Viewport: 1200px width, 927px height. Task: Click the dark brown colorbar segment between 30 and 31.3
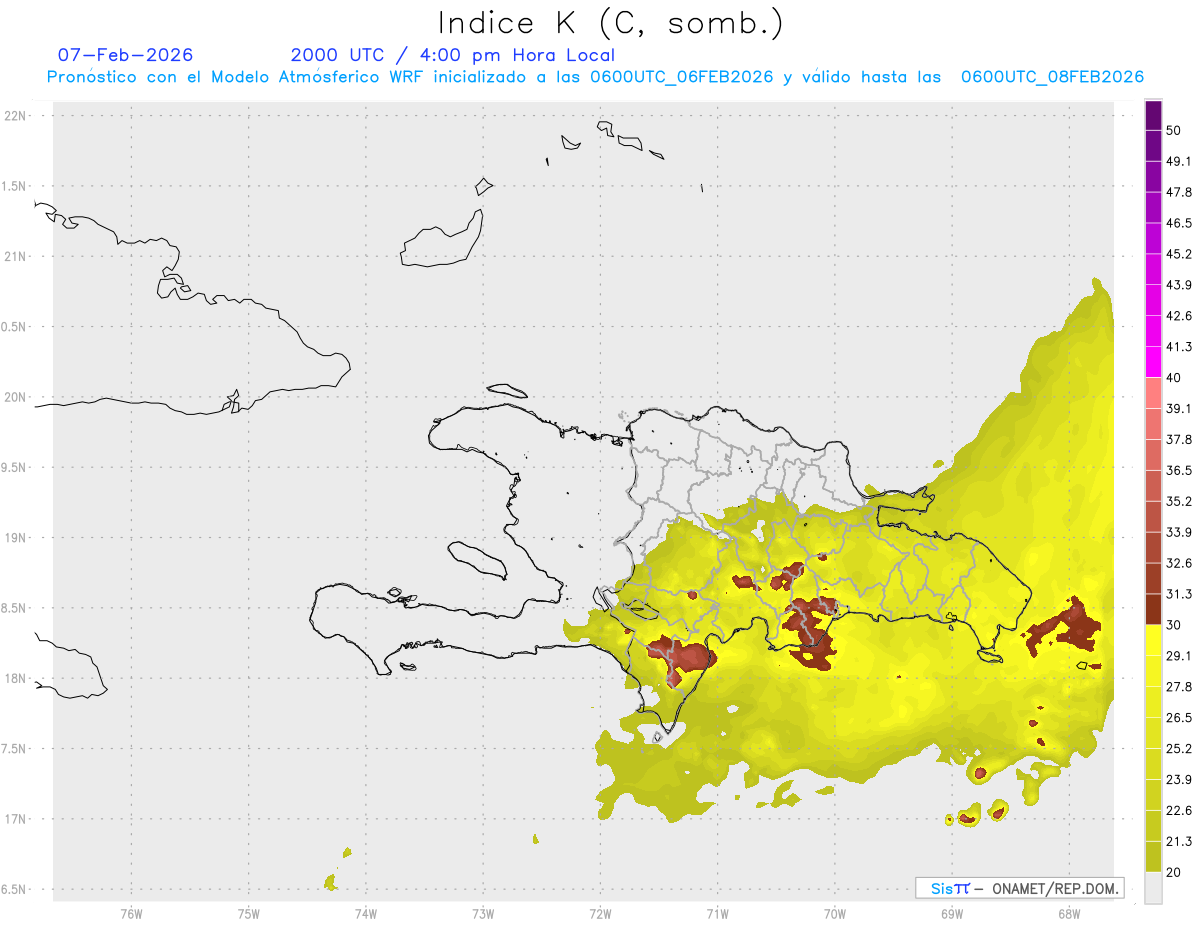coord(1153,610)
